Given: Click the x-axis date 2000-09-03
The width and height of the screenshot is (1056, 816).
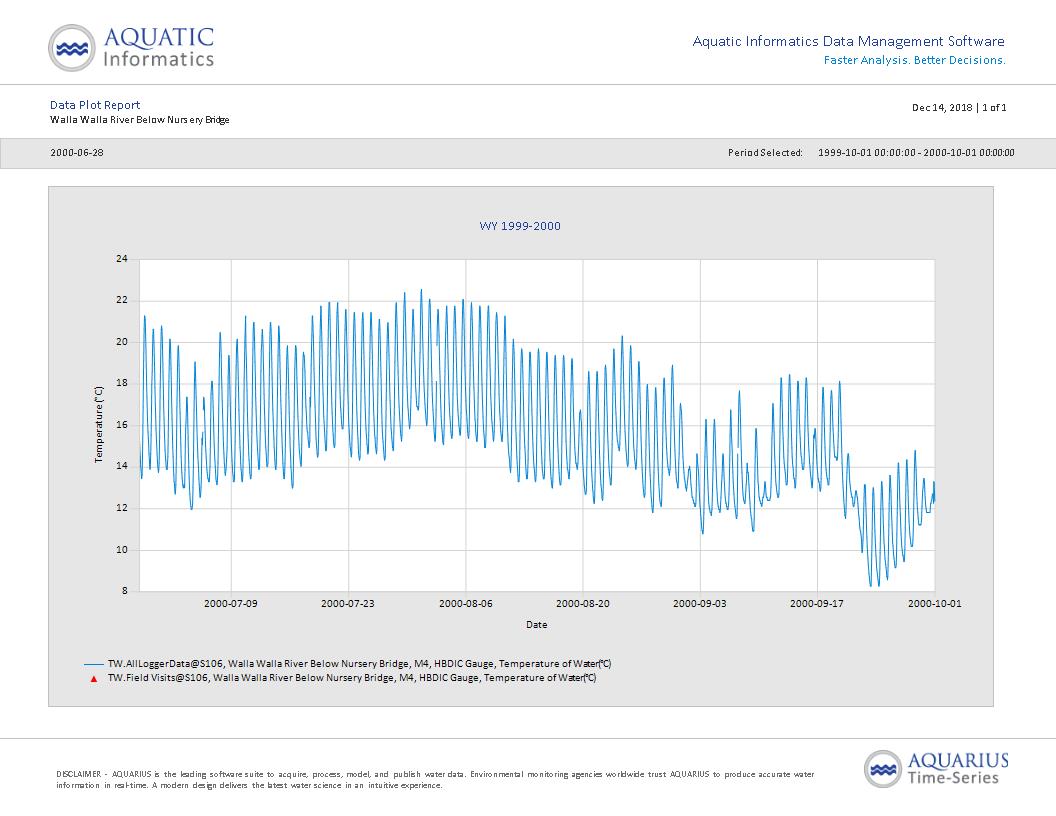Looking at the screenshot, I should pos(700,604).
